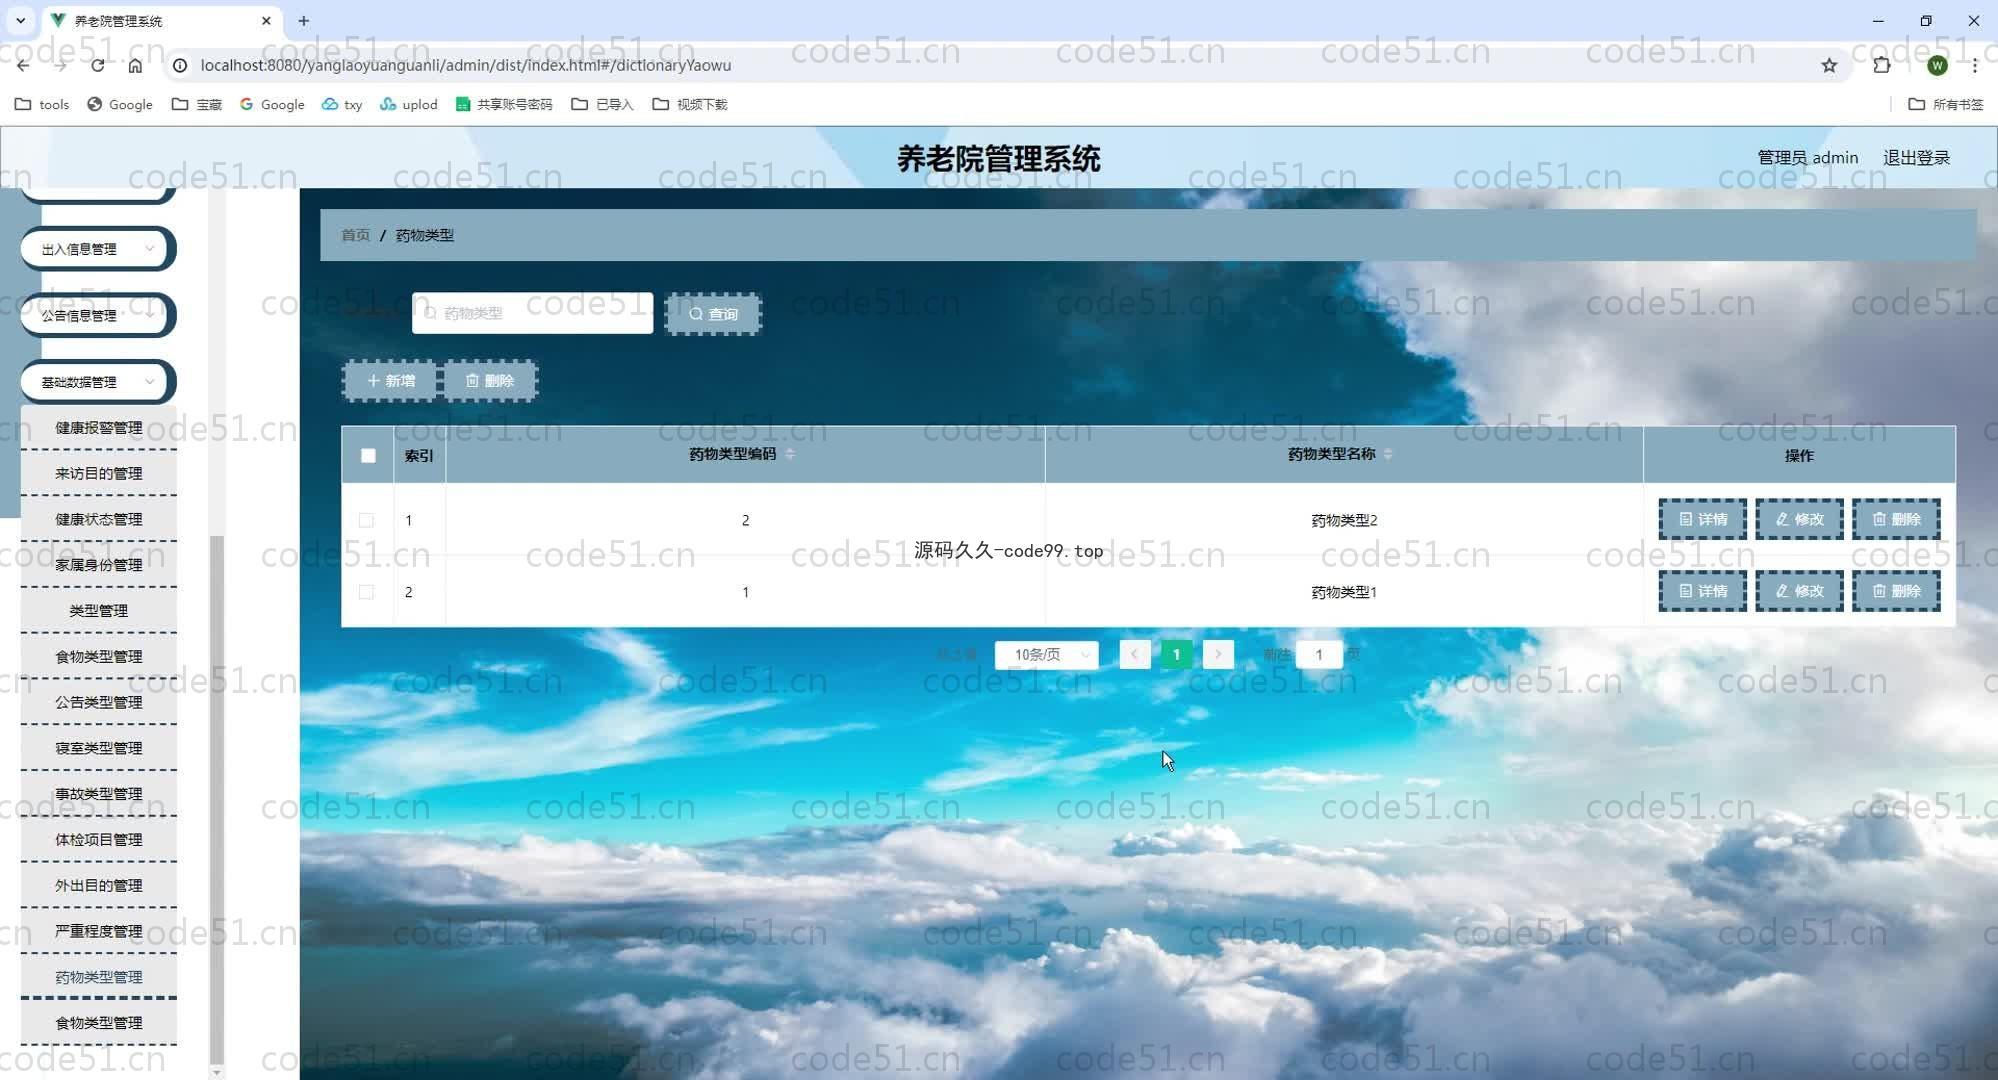This screenshot has height=1080, width=1998.
Task: Click 删除 for 药物类型2 row
Action: click(1896, 519)
